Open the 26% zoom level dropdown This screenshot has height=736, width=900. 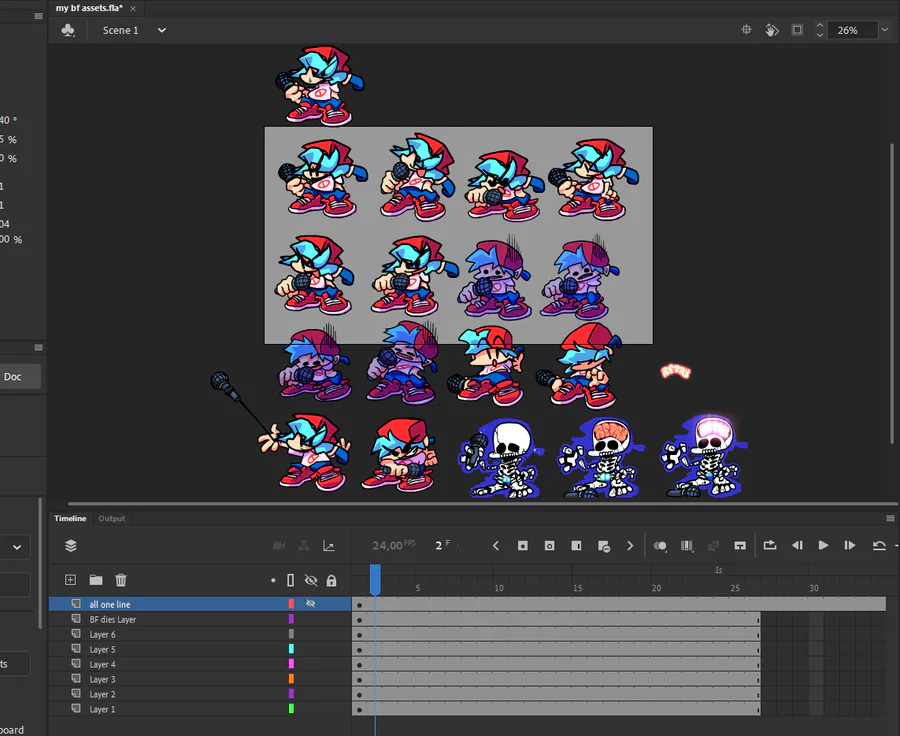click(885, 30)
